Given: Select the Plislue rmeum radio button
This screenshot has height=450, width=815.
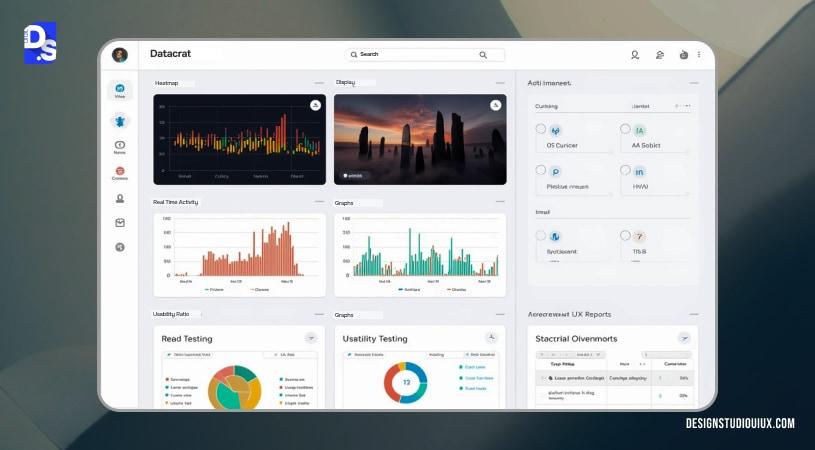Looking at the screenshot, I should tap(541, 170).
